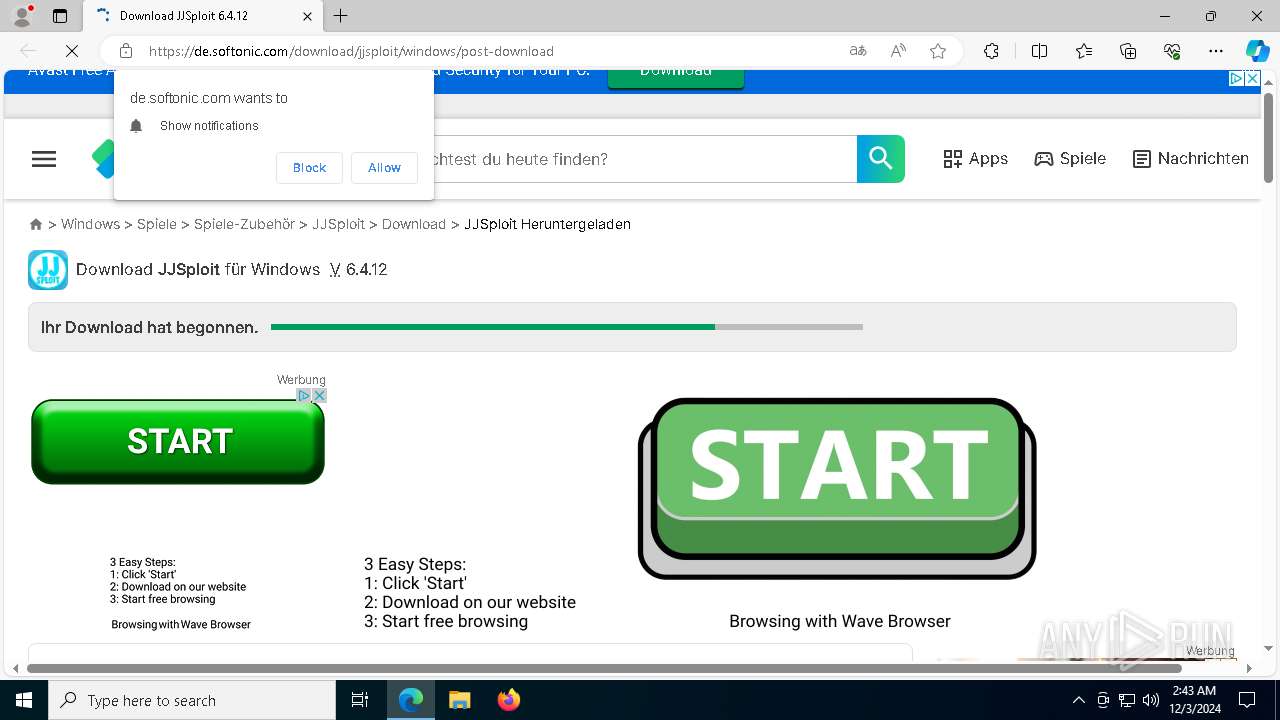Go to the home breadcrumb icon
Screen dimensions: 1280x720
click(x=36, y=225)
